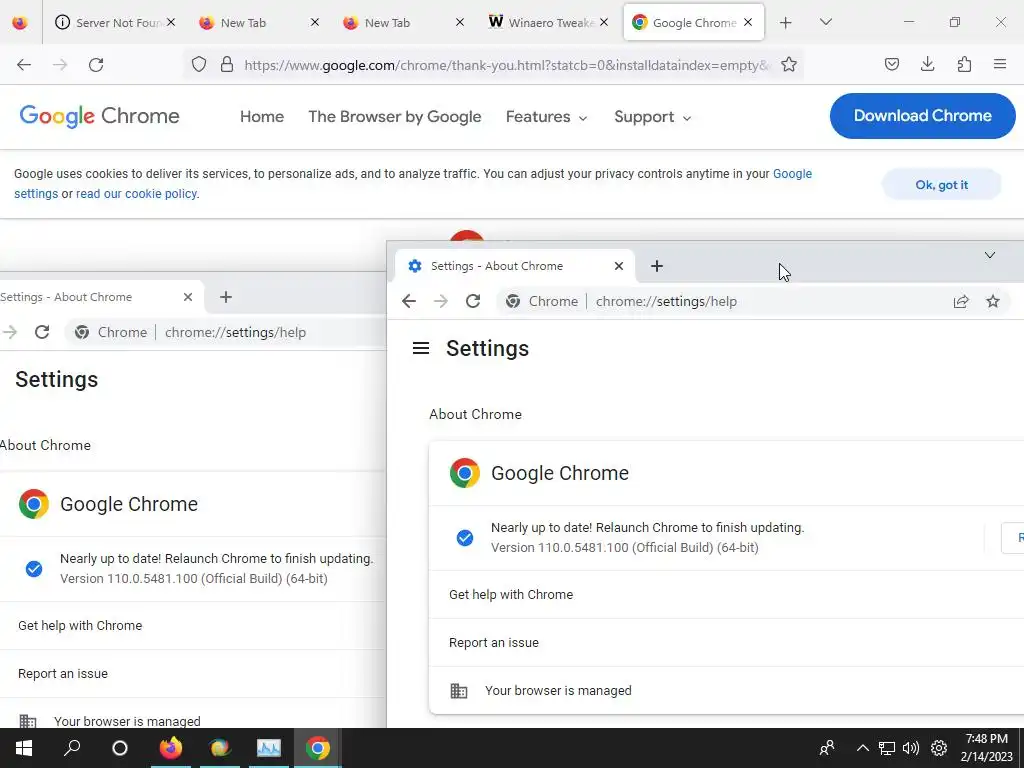This screenshot has height=768, width=1024.
Task: Show hidden system tray icons
Action: point(863,748)
